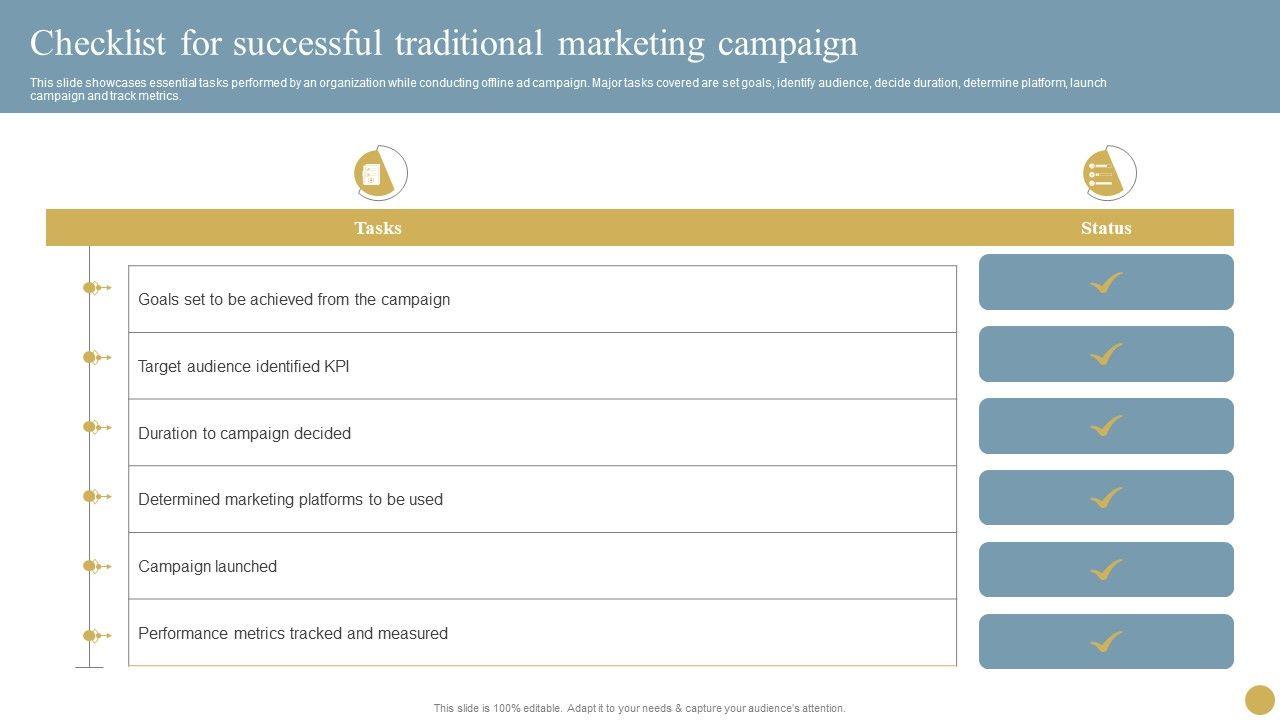This screenshot has height=720, width=1280.
Task: Select the Tasks column header
Action: (x=378, y=228)
